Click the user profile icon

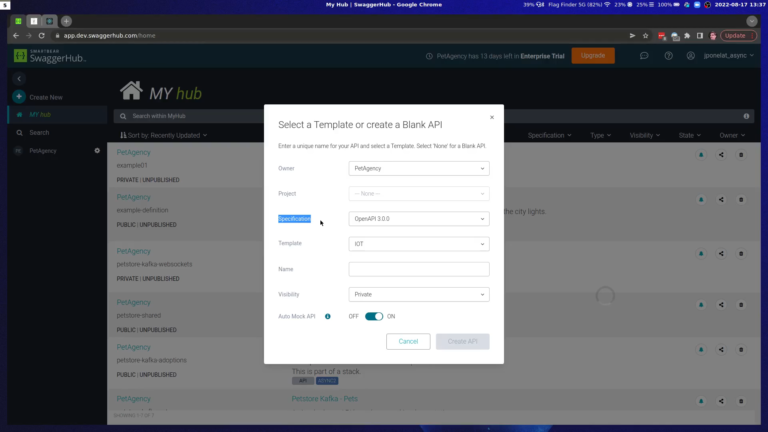tap(690, 56)
